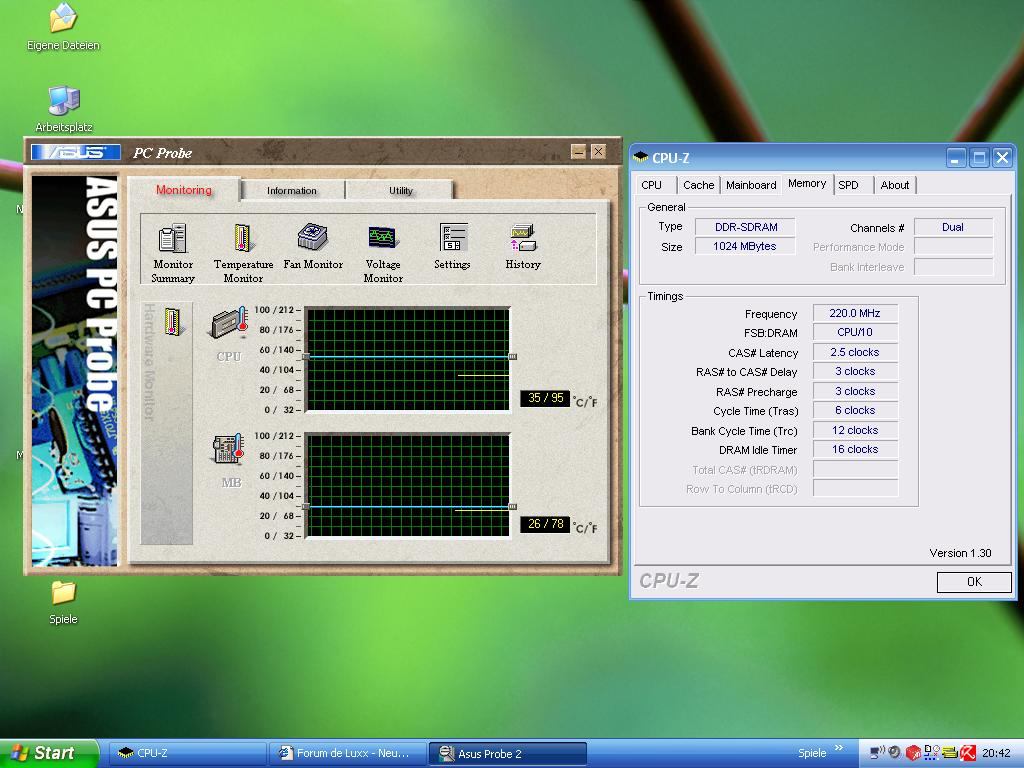The width and height of the screenshot is (1024, 768).
Task: Click the Version 1.30 text in CPU-Z
Action: (960, 553)
